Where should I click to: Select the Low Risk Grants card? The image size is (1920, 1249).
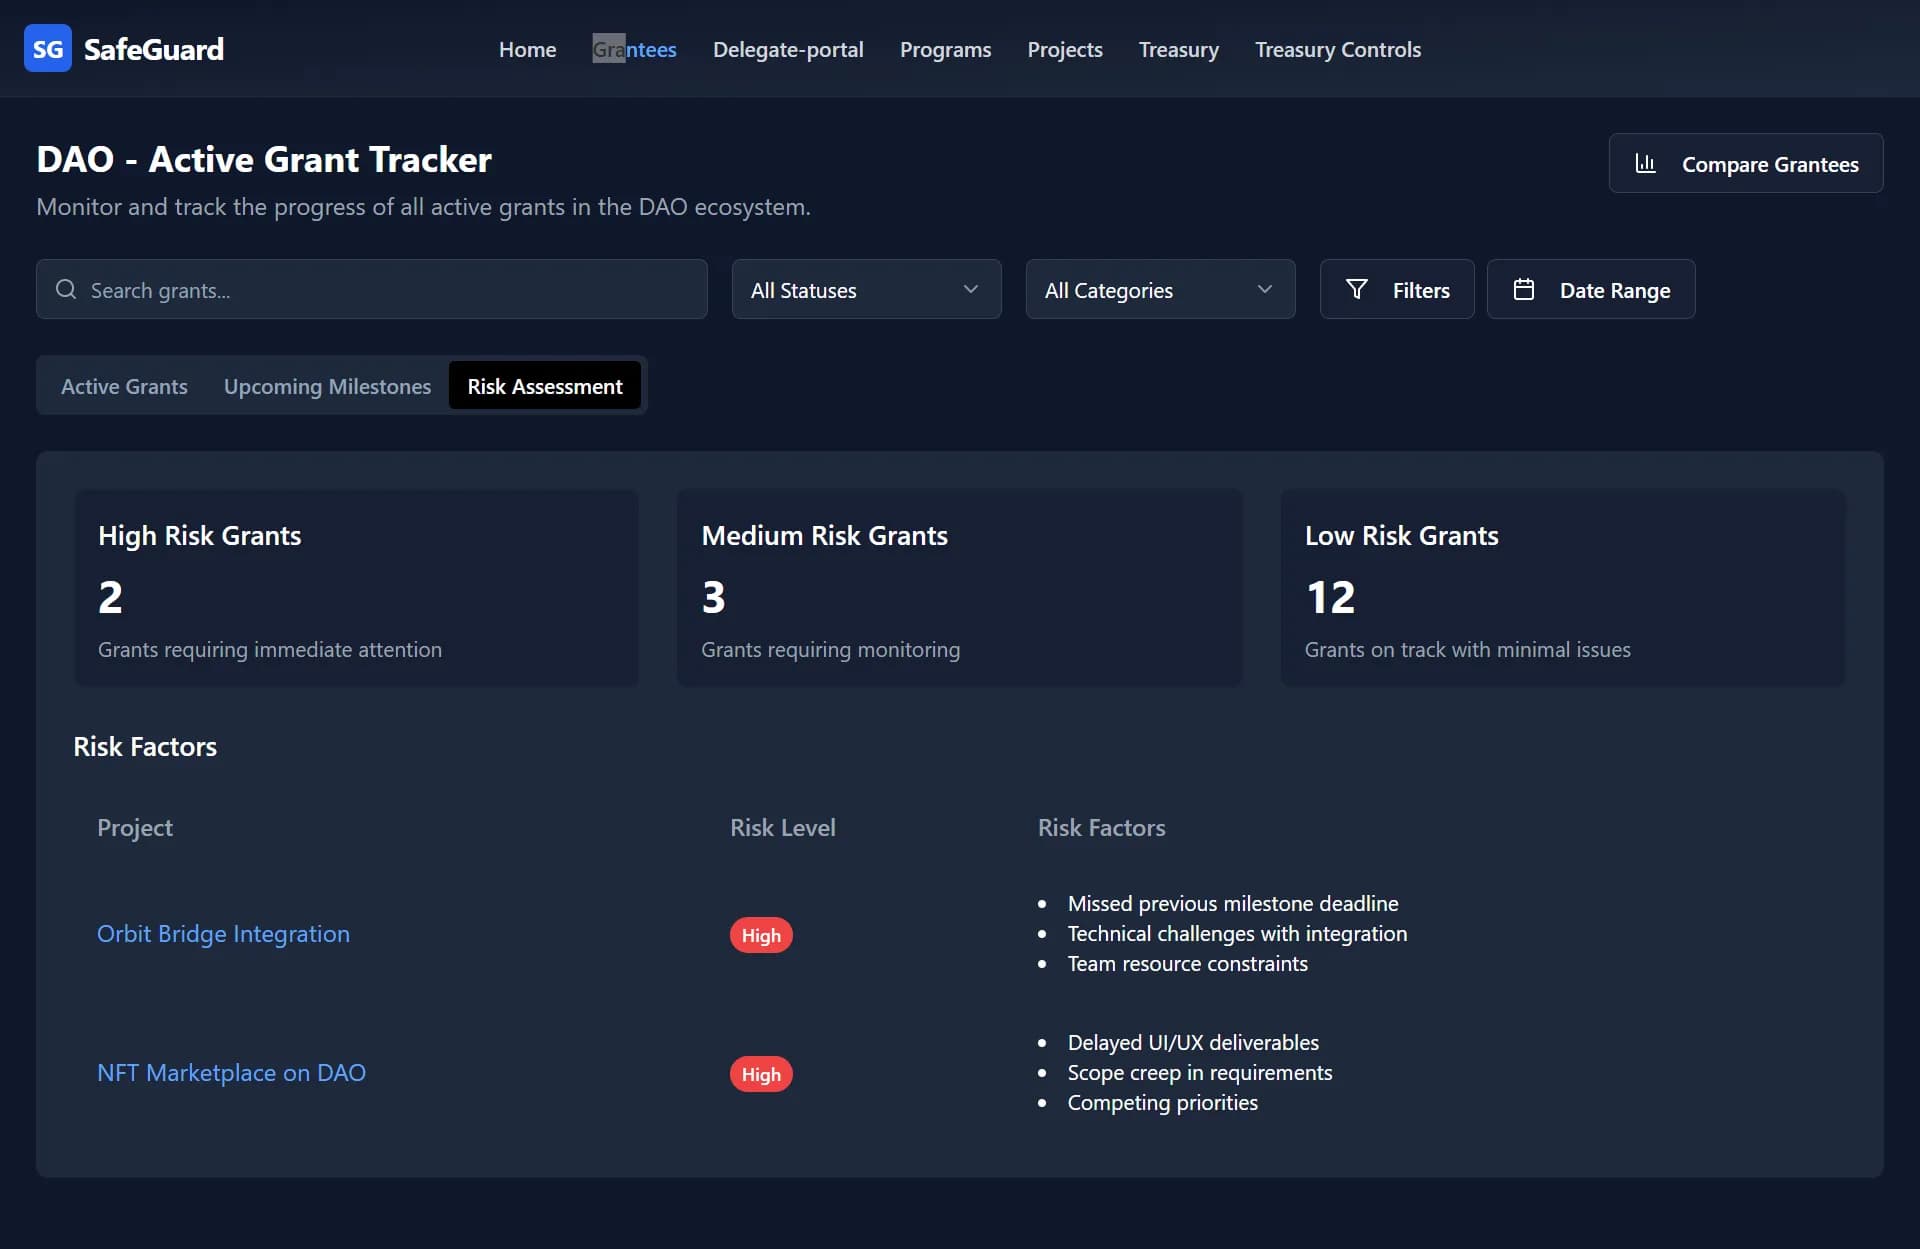(x=1563, y=588)
